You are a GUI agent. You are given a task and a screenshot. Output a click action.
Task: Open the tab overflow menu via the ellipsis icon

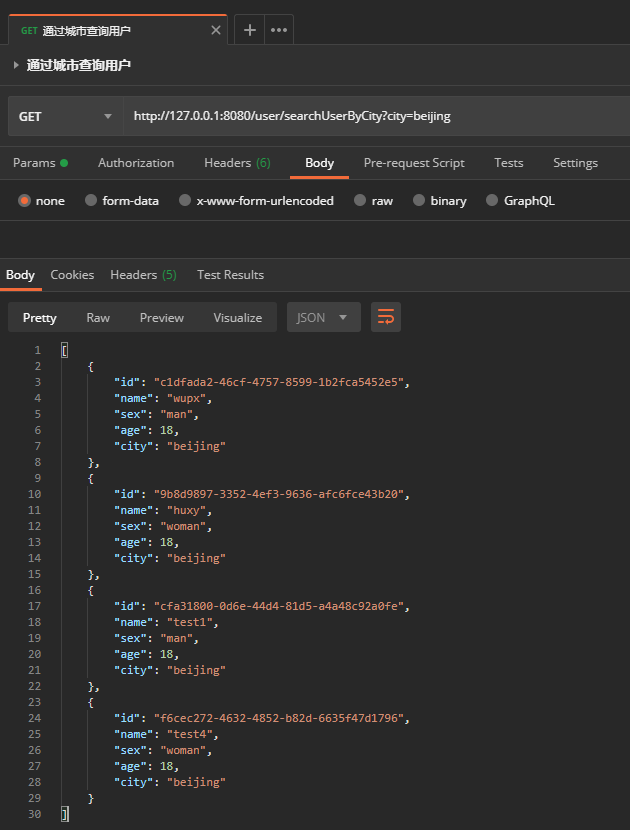coord(277,29)
